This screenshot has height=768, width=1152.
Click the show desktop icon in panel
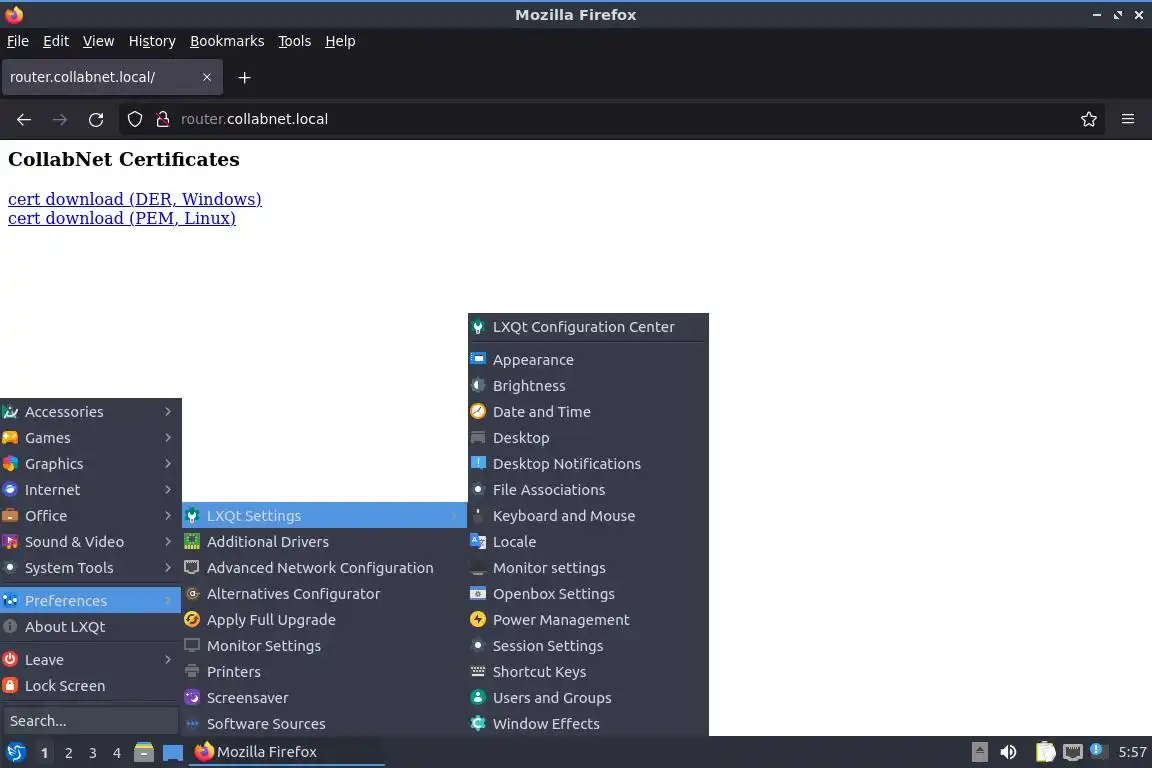[173, 752]
